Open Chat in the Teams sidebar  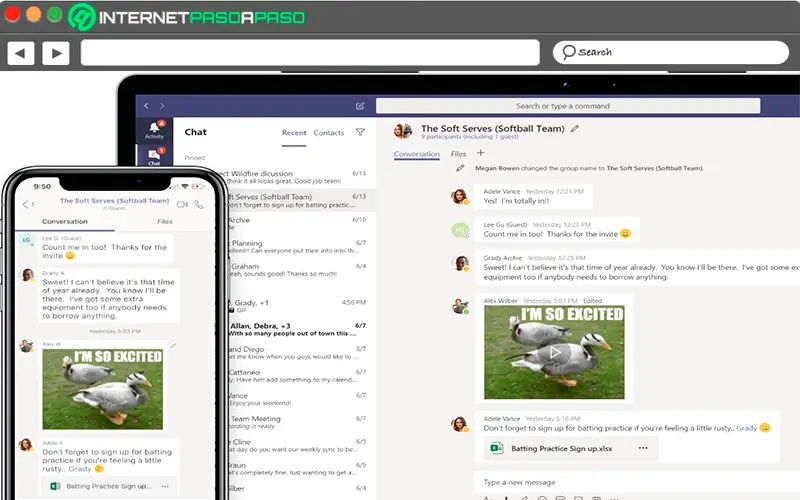pyautogui.click(x=154, y=156)
